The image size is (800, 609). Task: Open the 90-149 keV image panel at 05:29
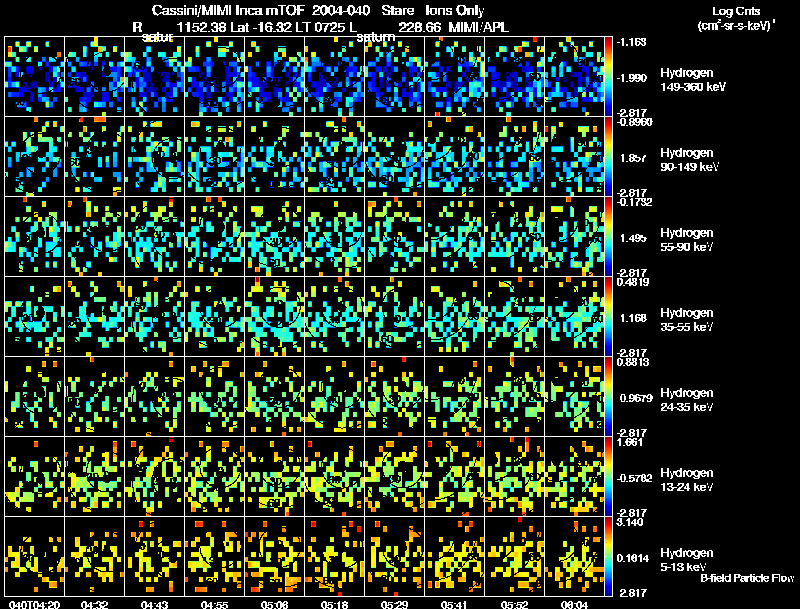point(394,156)
